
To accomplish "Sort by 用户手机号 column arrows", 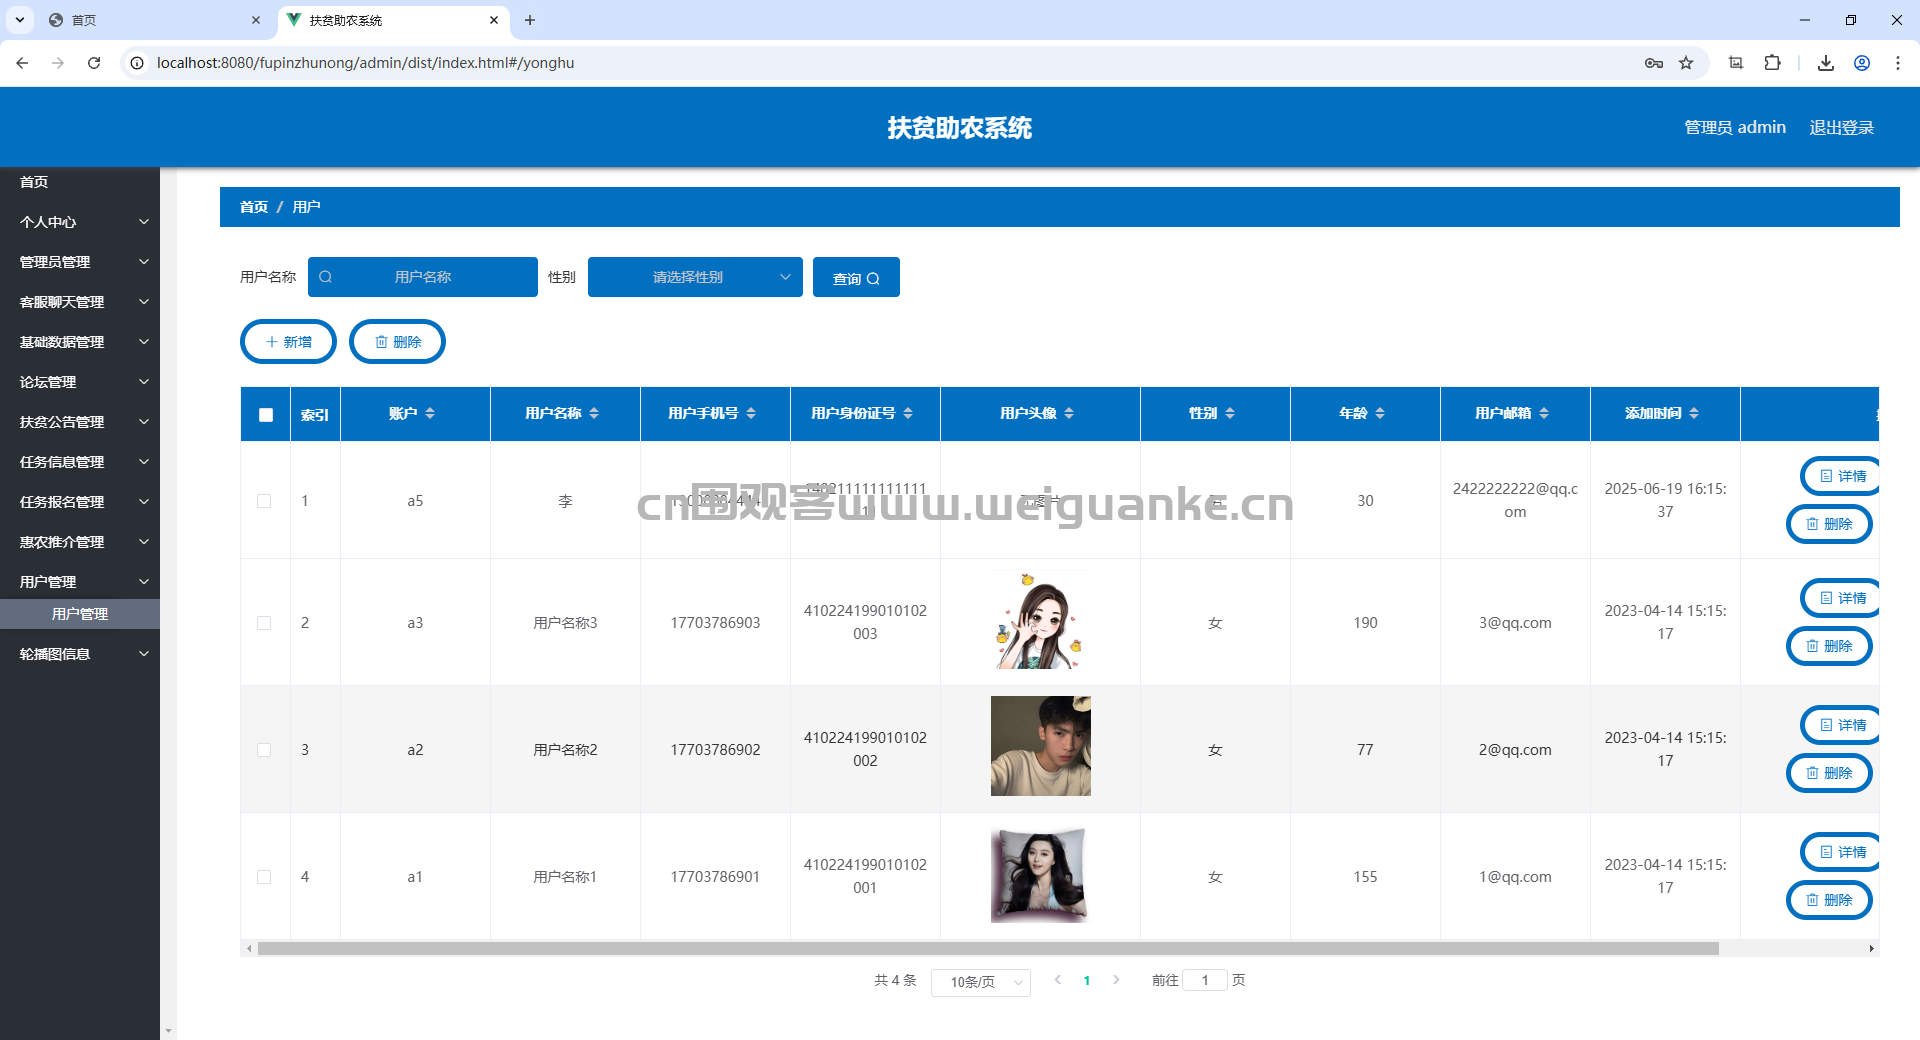I will (751, 413).
